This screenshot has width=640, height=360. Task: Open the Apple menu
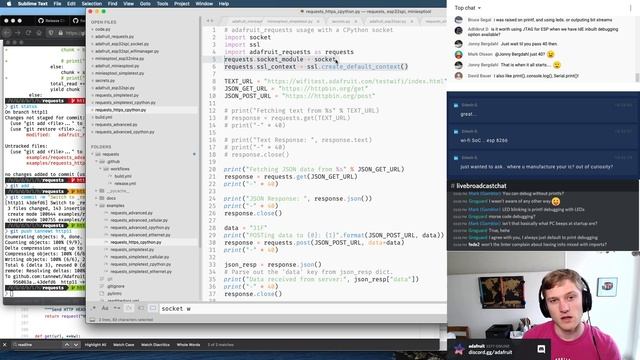pos(9,4)
